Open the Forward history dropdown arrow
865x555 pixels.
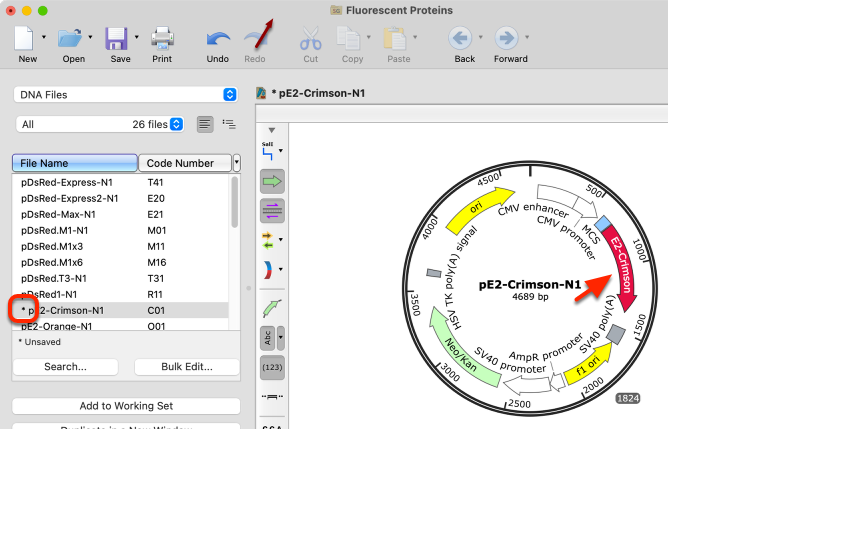tap(527, 37)
